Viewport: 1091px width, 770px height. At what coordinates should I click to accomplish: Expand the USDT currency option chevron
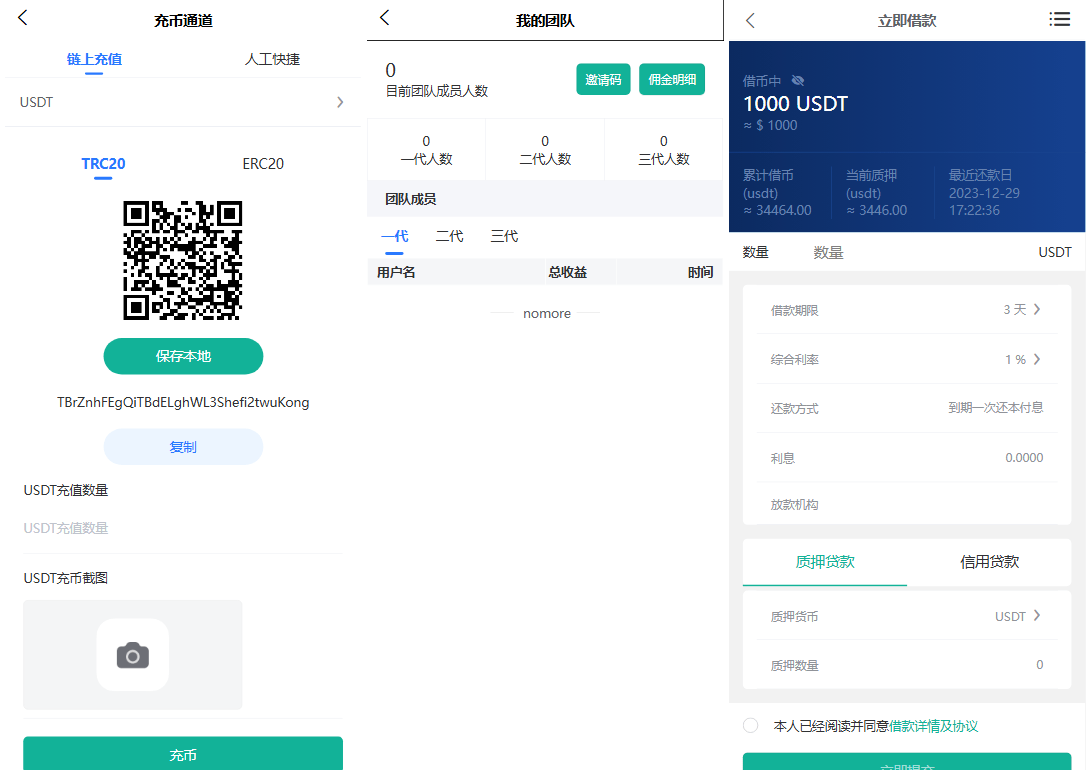[x=339, y=101]
